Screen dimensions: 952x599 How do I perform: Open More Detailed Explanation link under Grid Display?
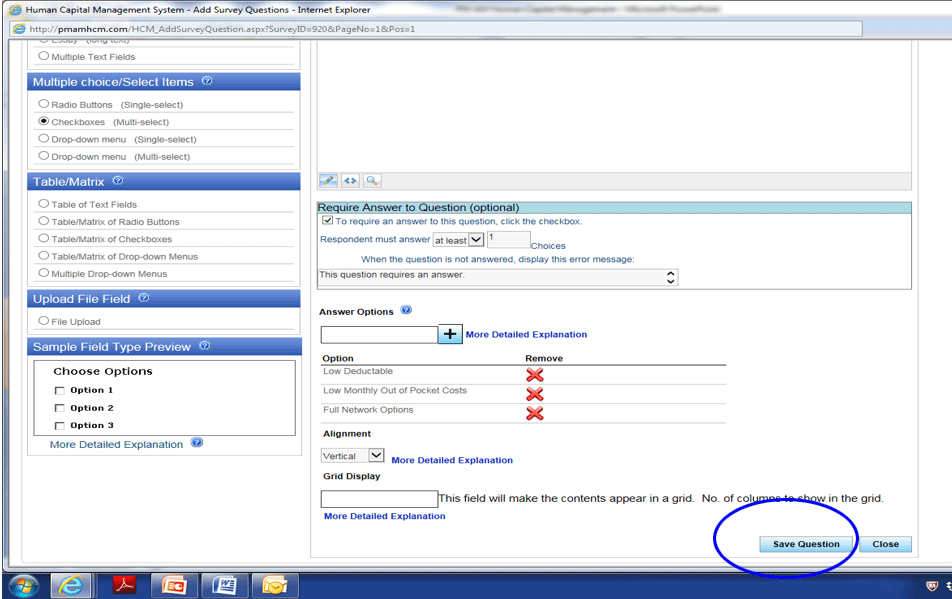coord(384,516)
